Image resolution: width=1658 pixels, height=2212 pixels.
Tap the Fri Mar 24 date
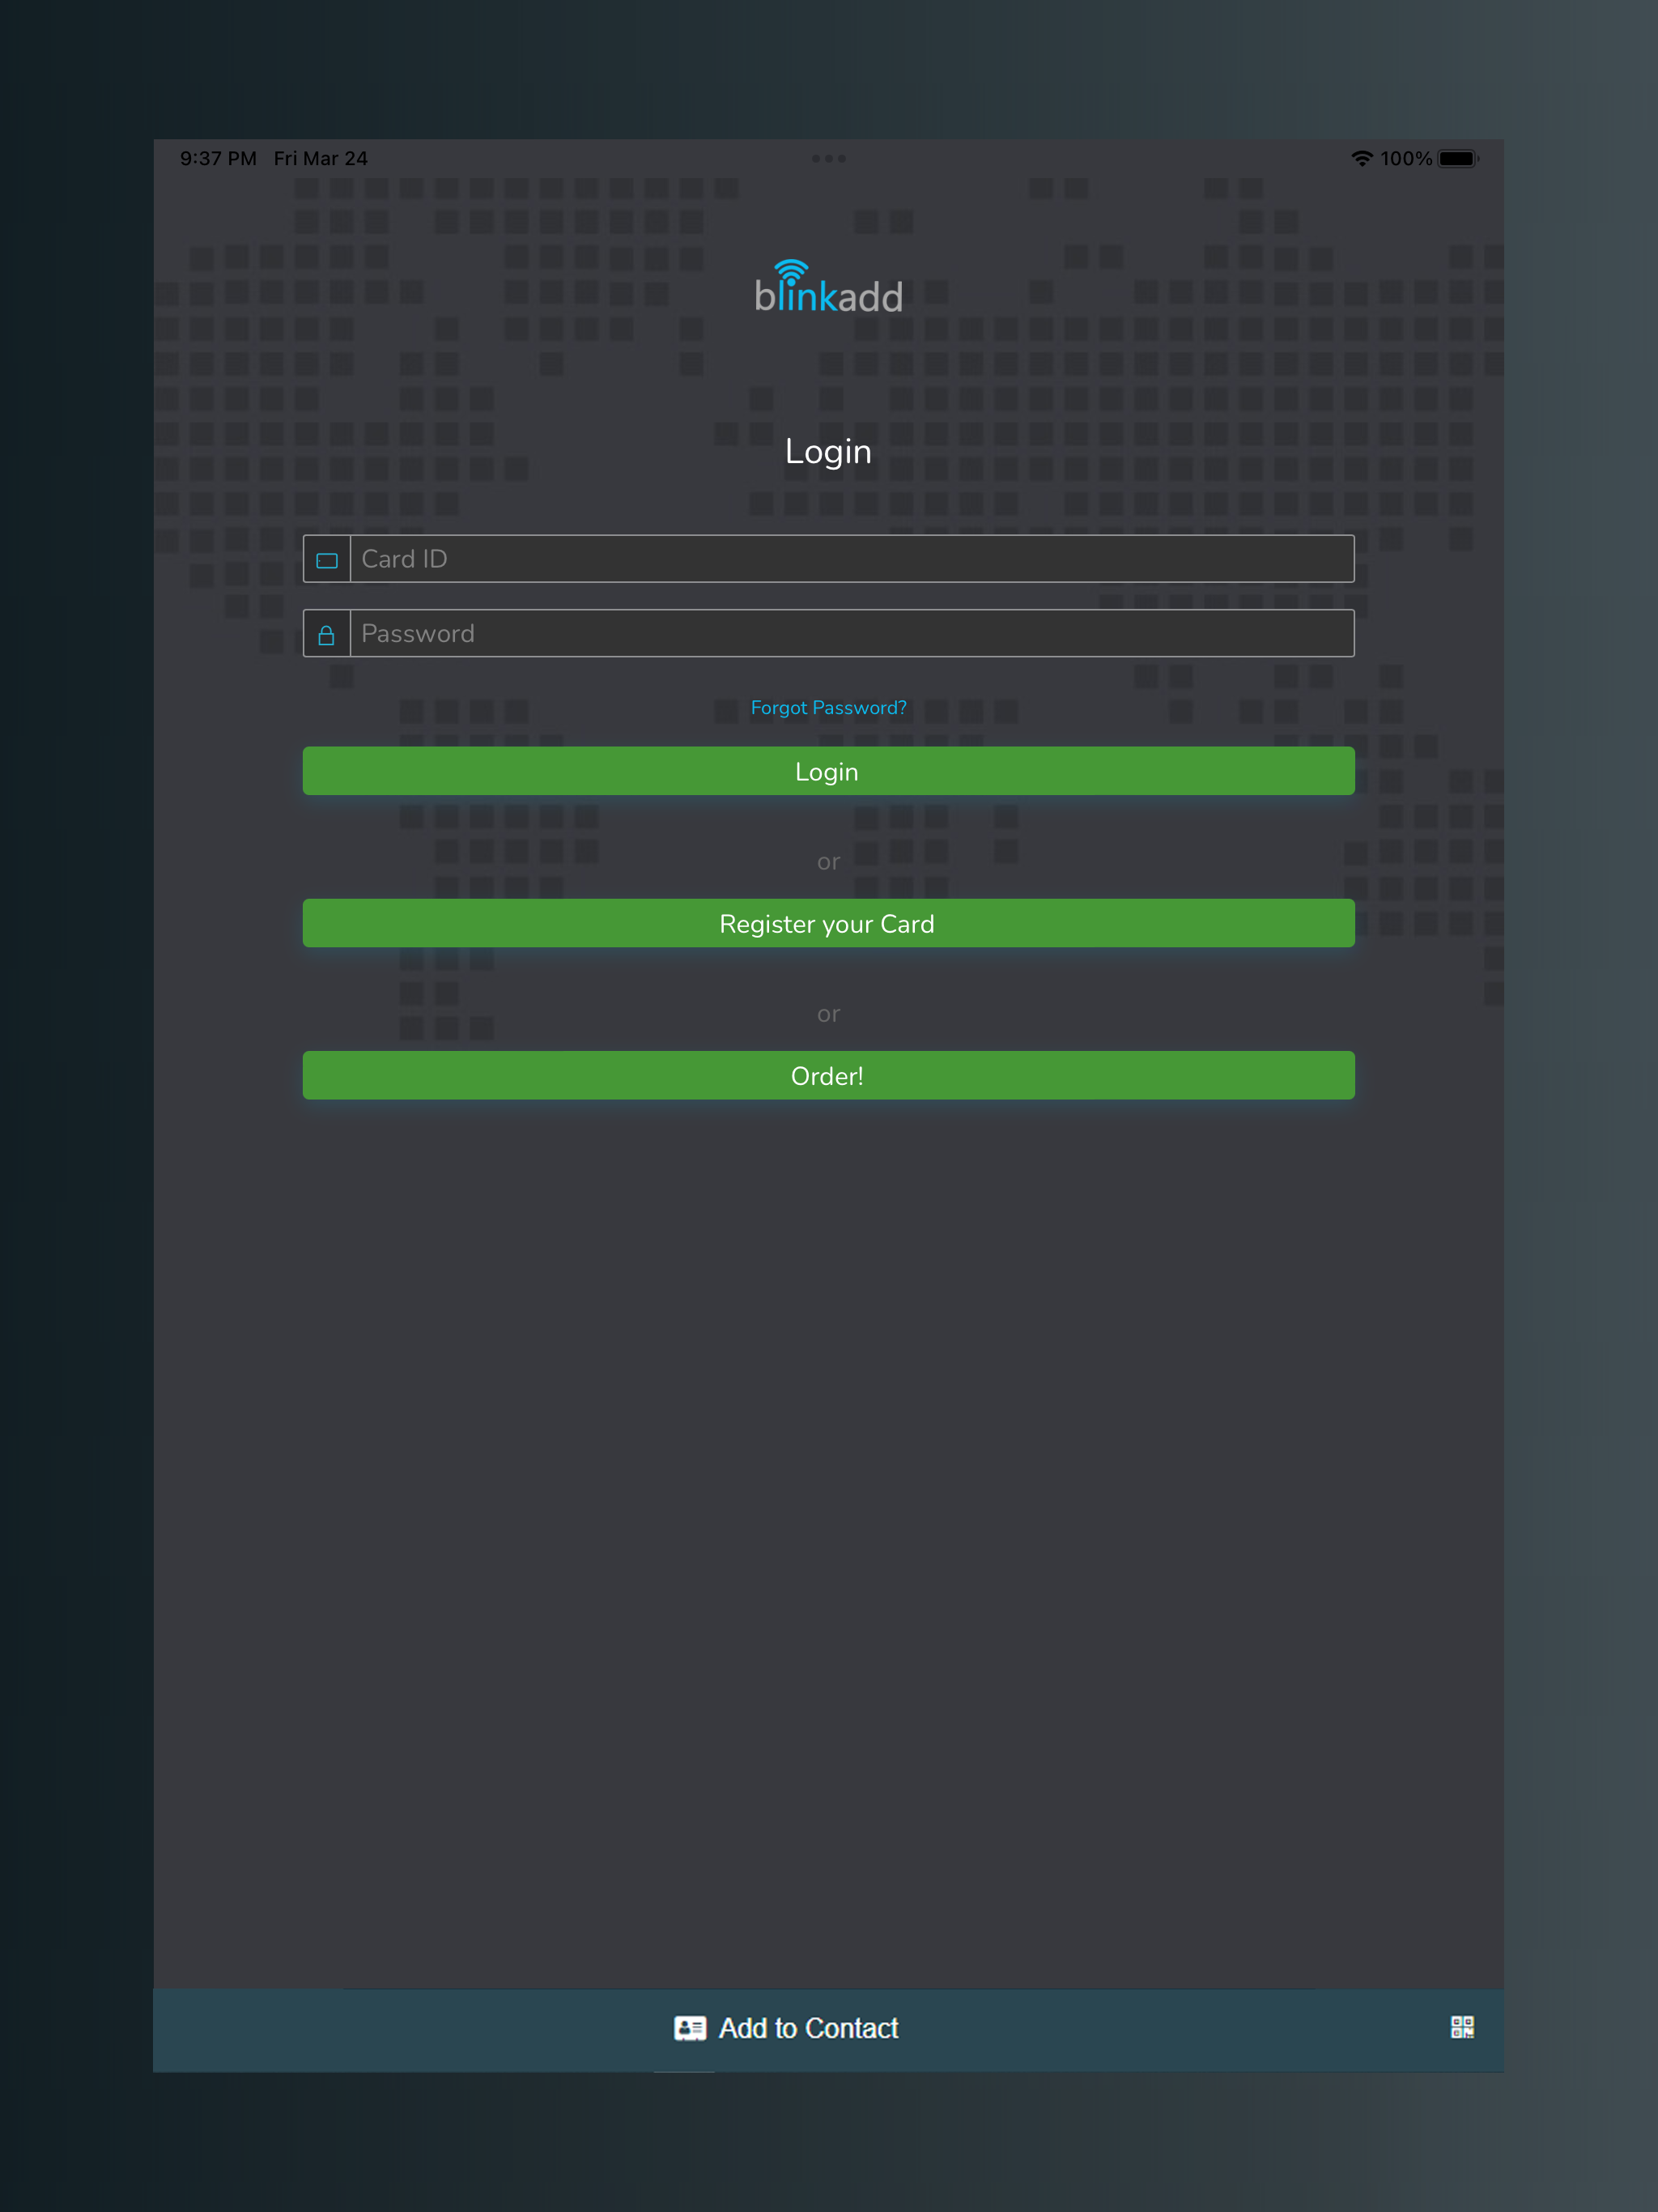pos(321,158)
